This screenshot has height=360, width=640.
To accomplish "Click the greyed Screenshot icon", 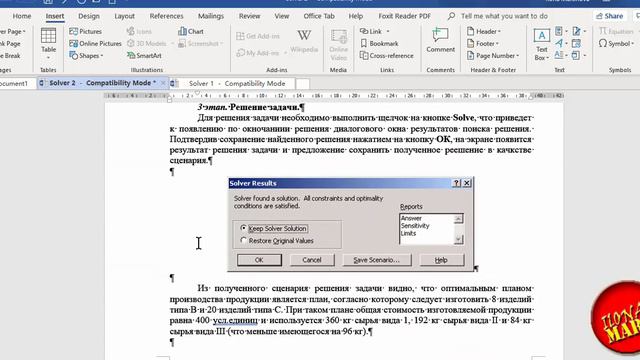I will [182, 43].
